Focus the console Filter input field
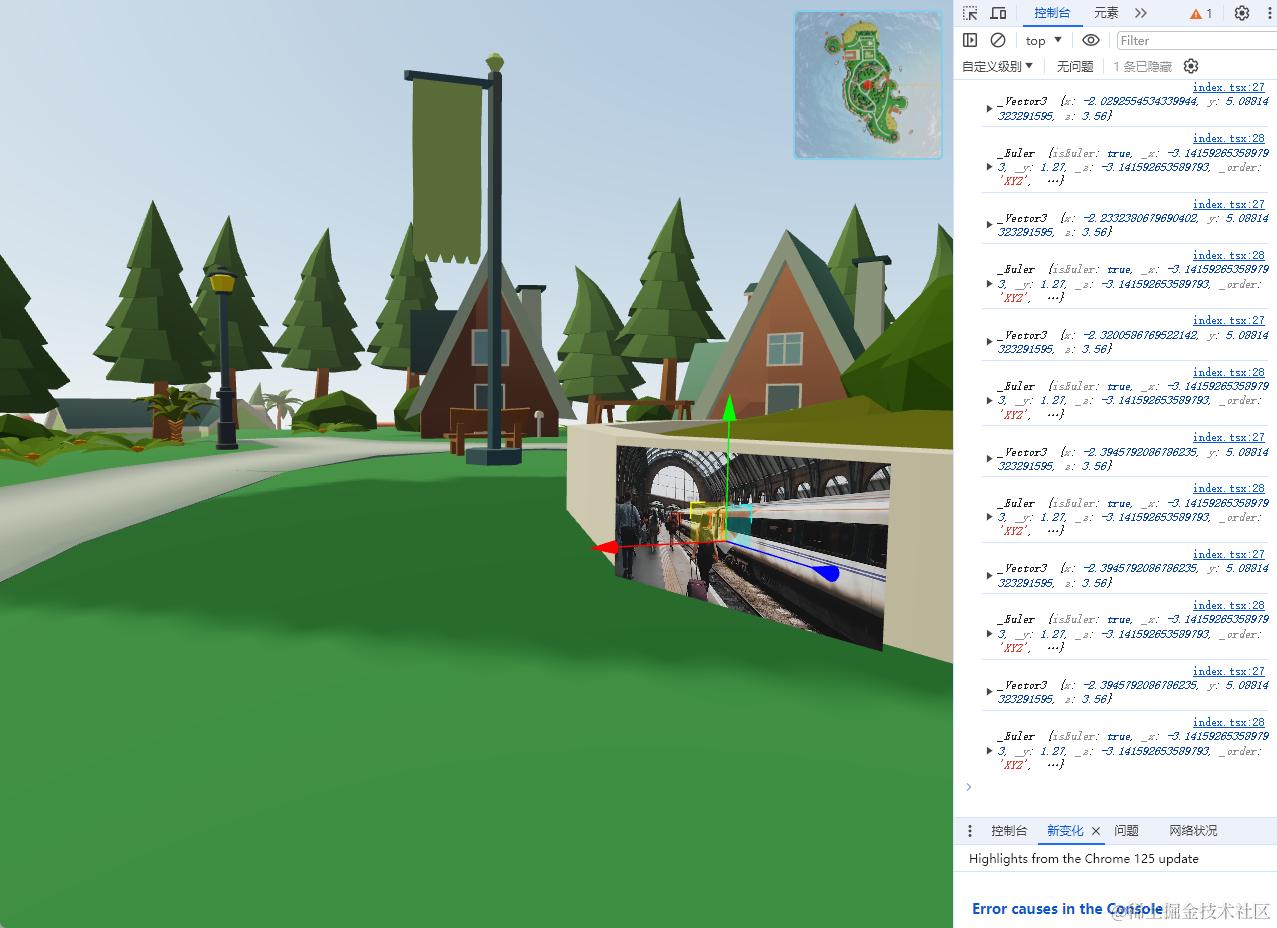 click(x=1196, y=40)
